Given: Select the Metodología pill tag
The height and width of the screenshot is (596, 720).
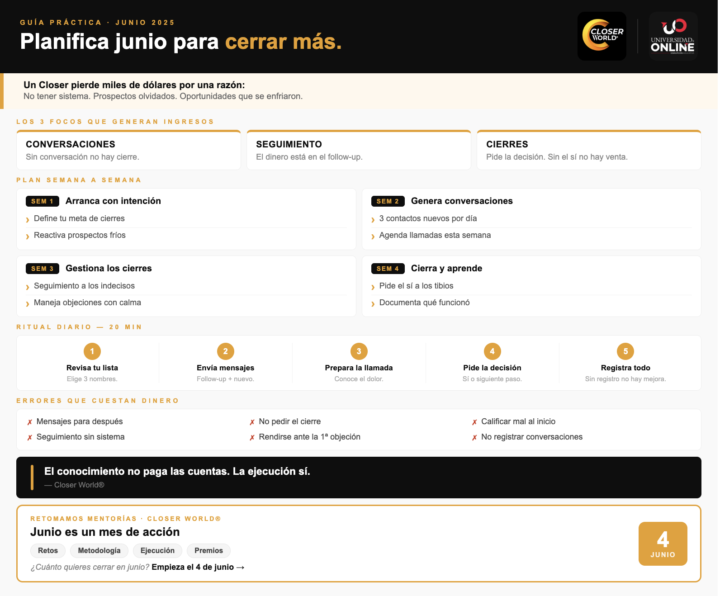Looking at the screenshot, I should (99, 551).
